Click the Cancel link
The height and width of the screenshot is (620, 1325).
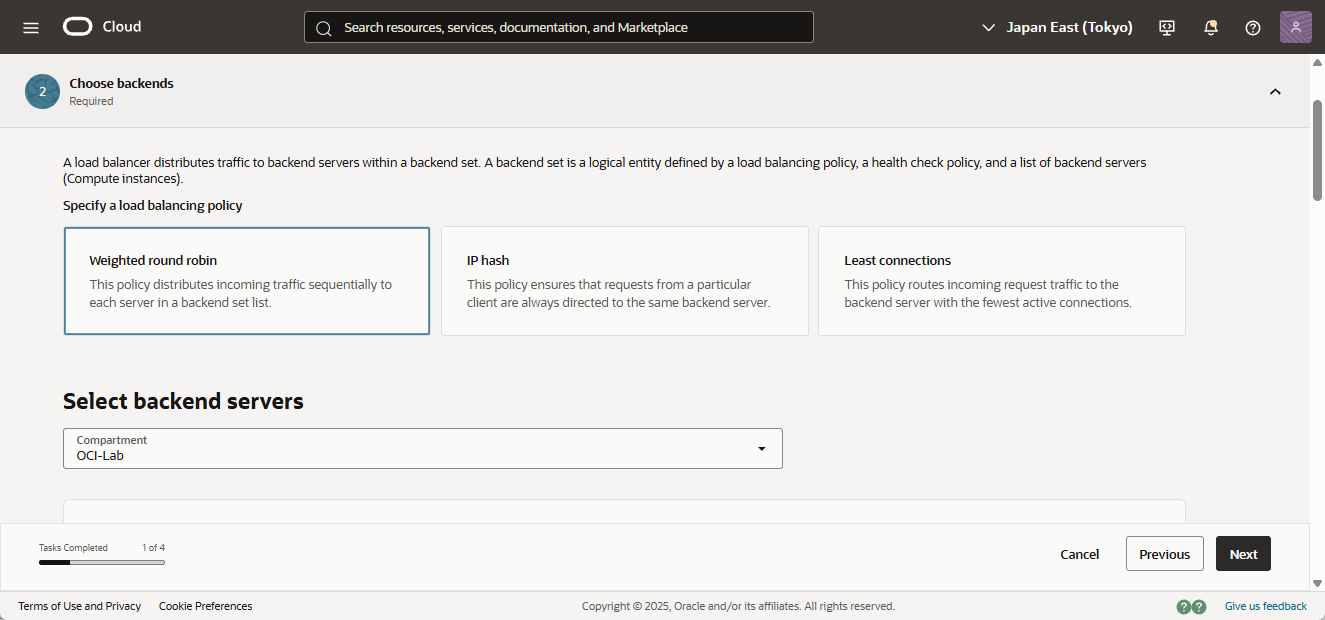[x=1079, y=554]
